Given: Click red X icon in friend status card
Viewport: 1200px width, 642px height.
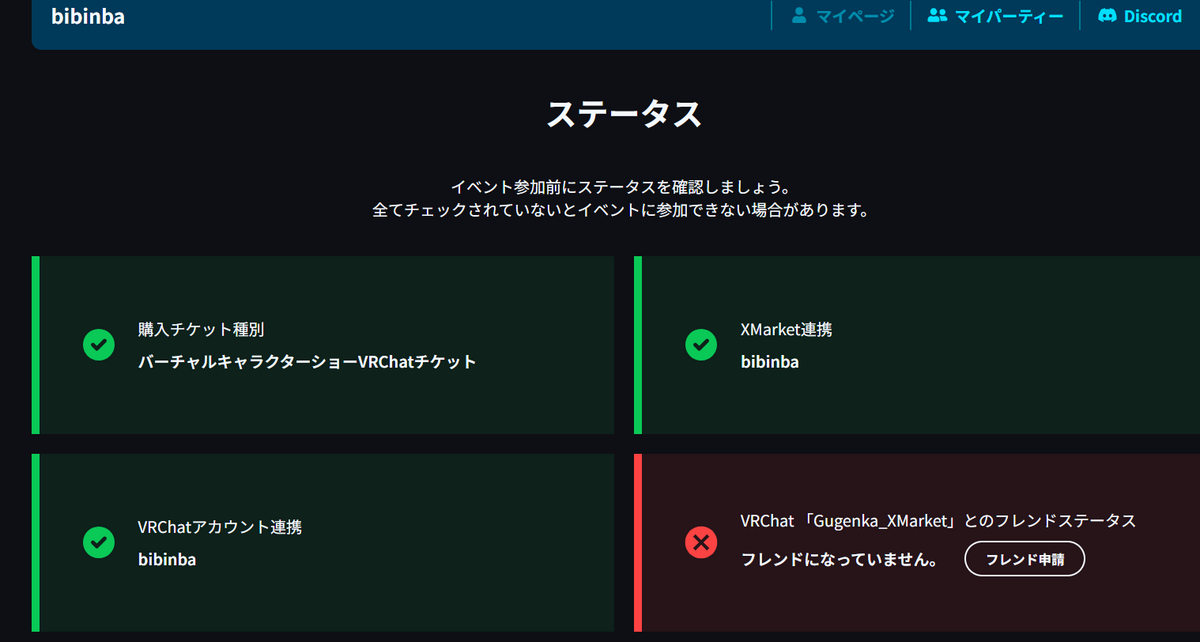Looking at the screenshot, I should pos(700,542).
